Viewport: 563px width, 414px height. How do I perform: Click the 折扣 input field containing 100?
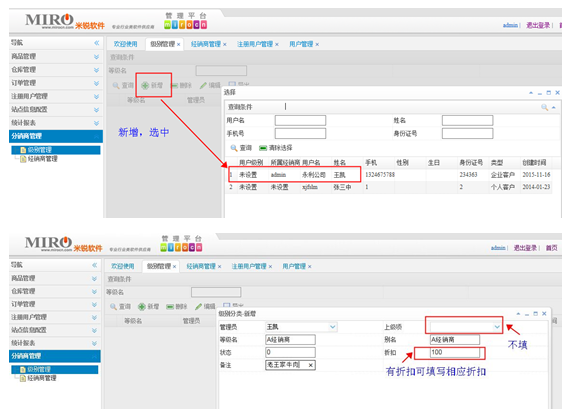click(455, 353)
